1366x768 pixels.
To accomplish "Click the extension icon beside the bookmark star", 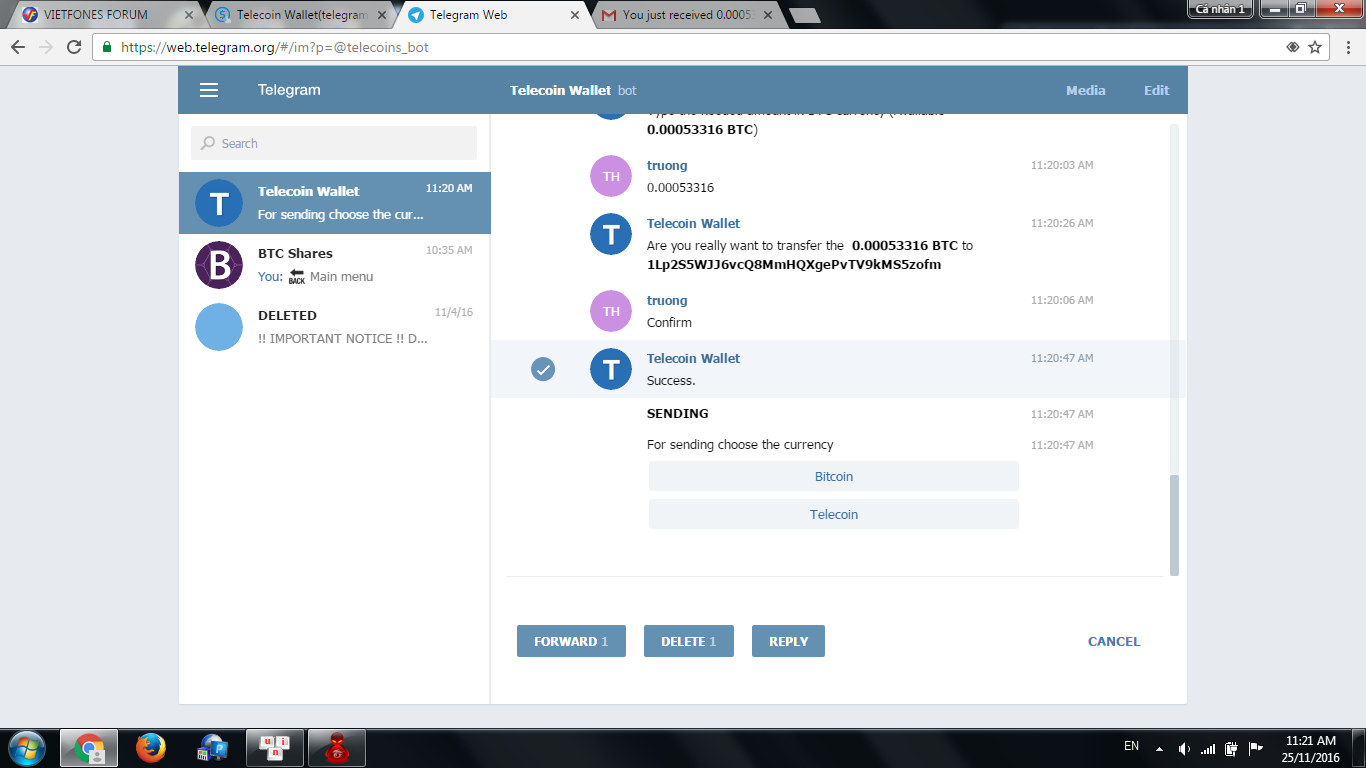I will (1293, 47).
